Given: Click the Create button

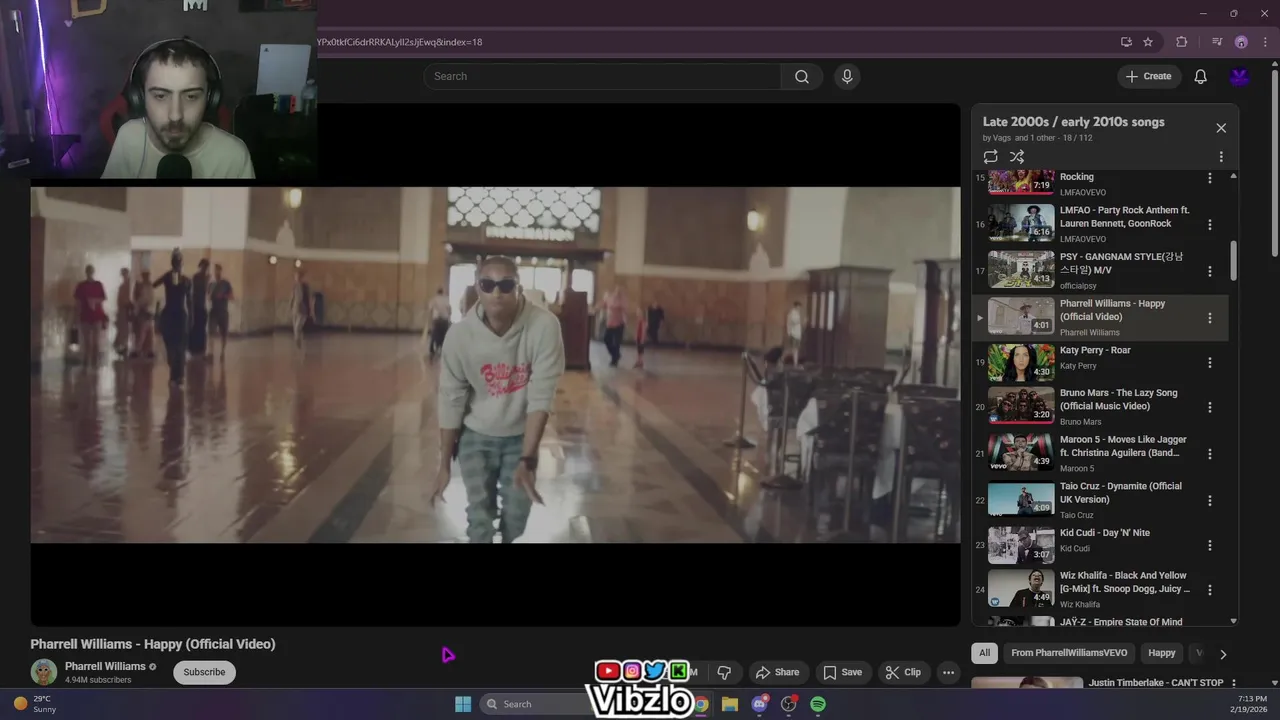Looking at the screenshot, I should click(x=1149, y=76).
